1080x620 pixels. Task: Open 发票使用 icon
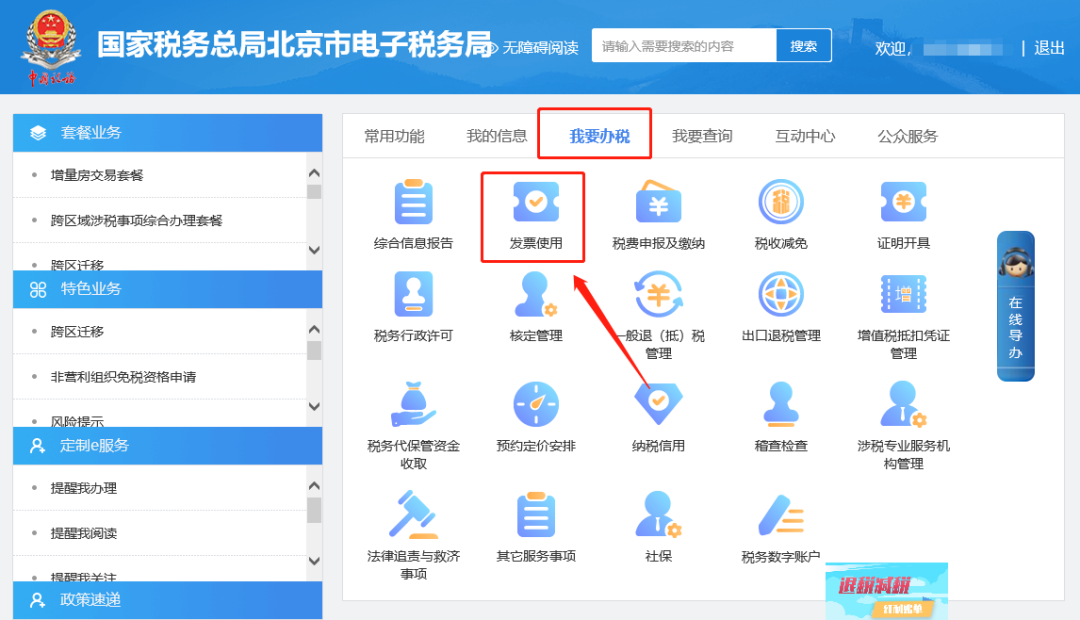tap(536, 202)
